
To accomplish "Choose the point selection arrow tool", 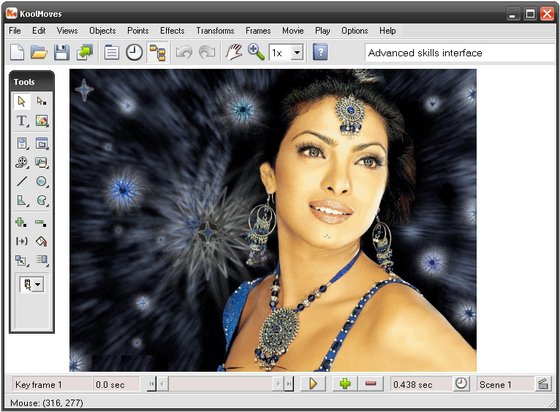I will point(41,102).
